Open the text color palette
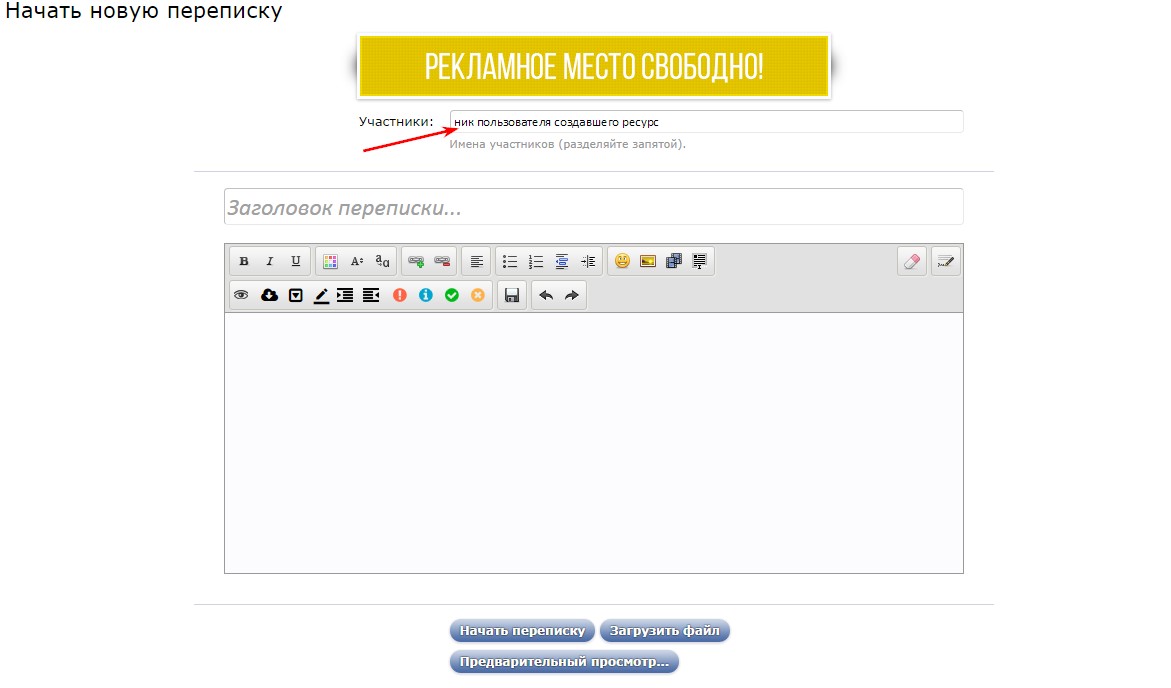1171x688 pixels. 330,262
